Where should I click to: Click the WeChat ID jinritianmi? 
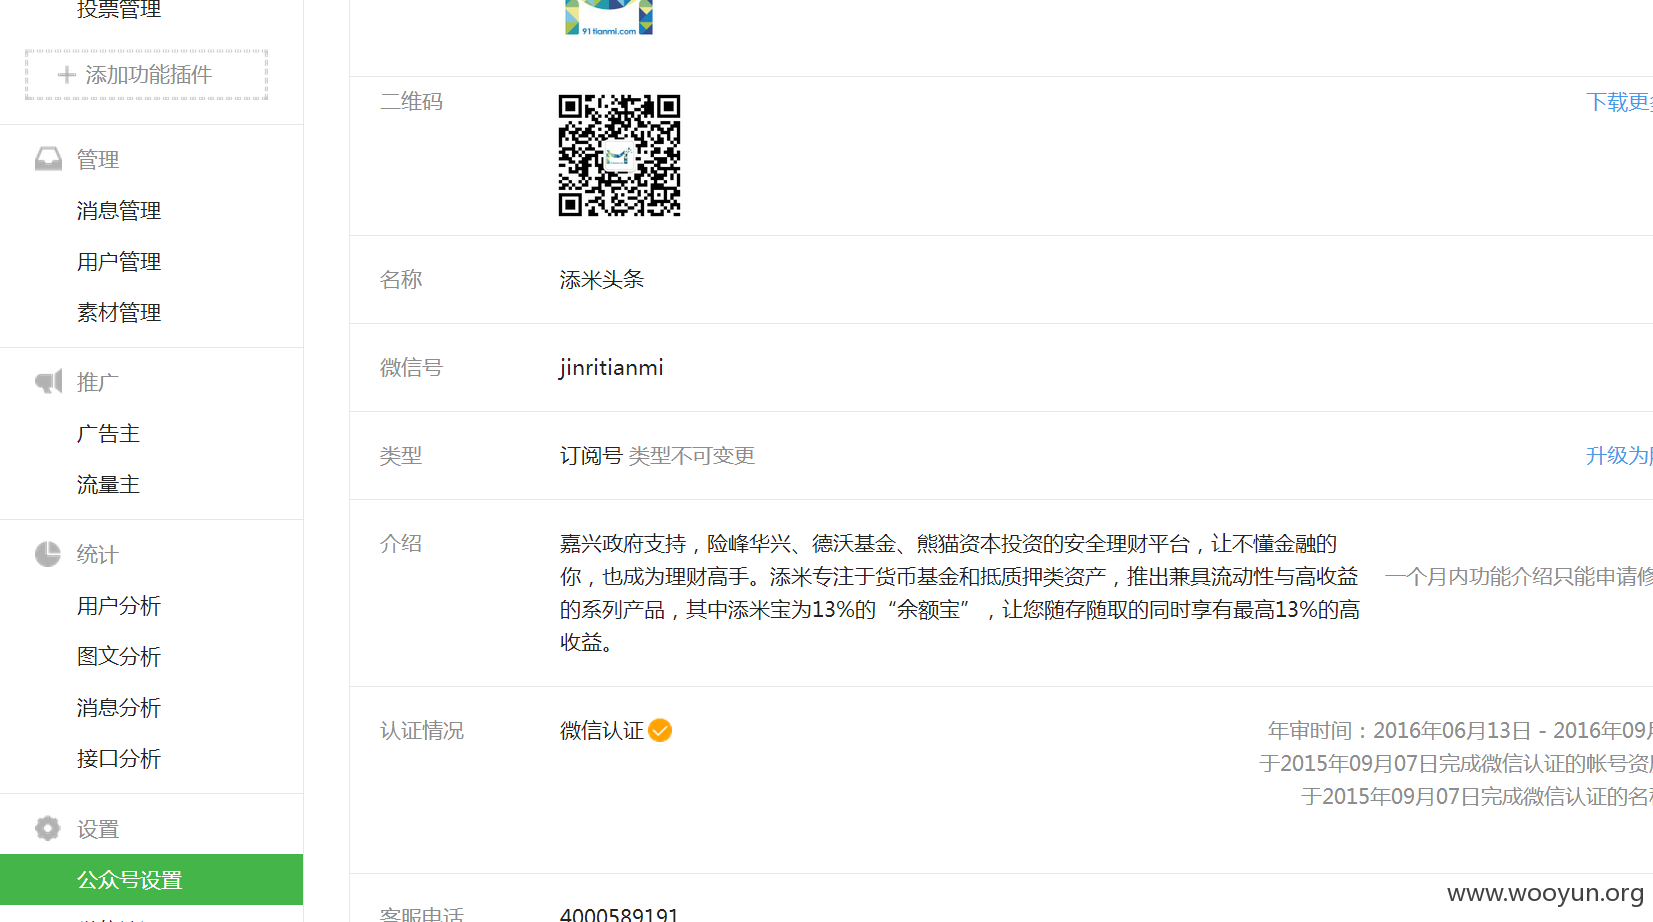611,368
